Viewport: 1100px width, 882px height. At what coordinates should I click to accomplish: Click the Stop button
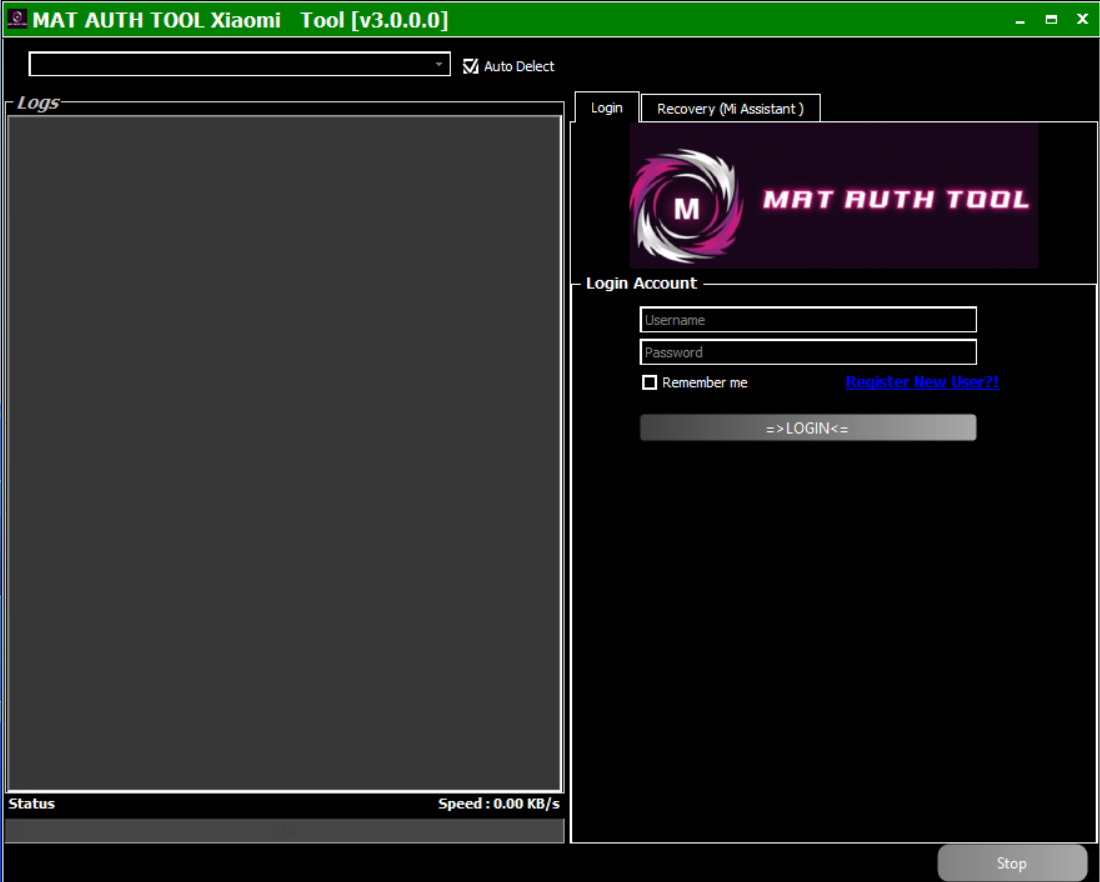[1011, 863]
